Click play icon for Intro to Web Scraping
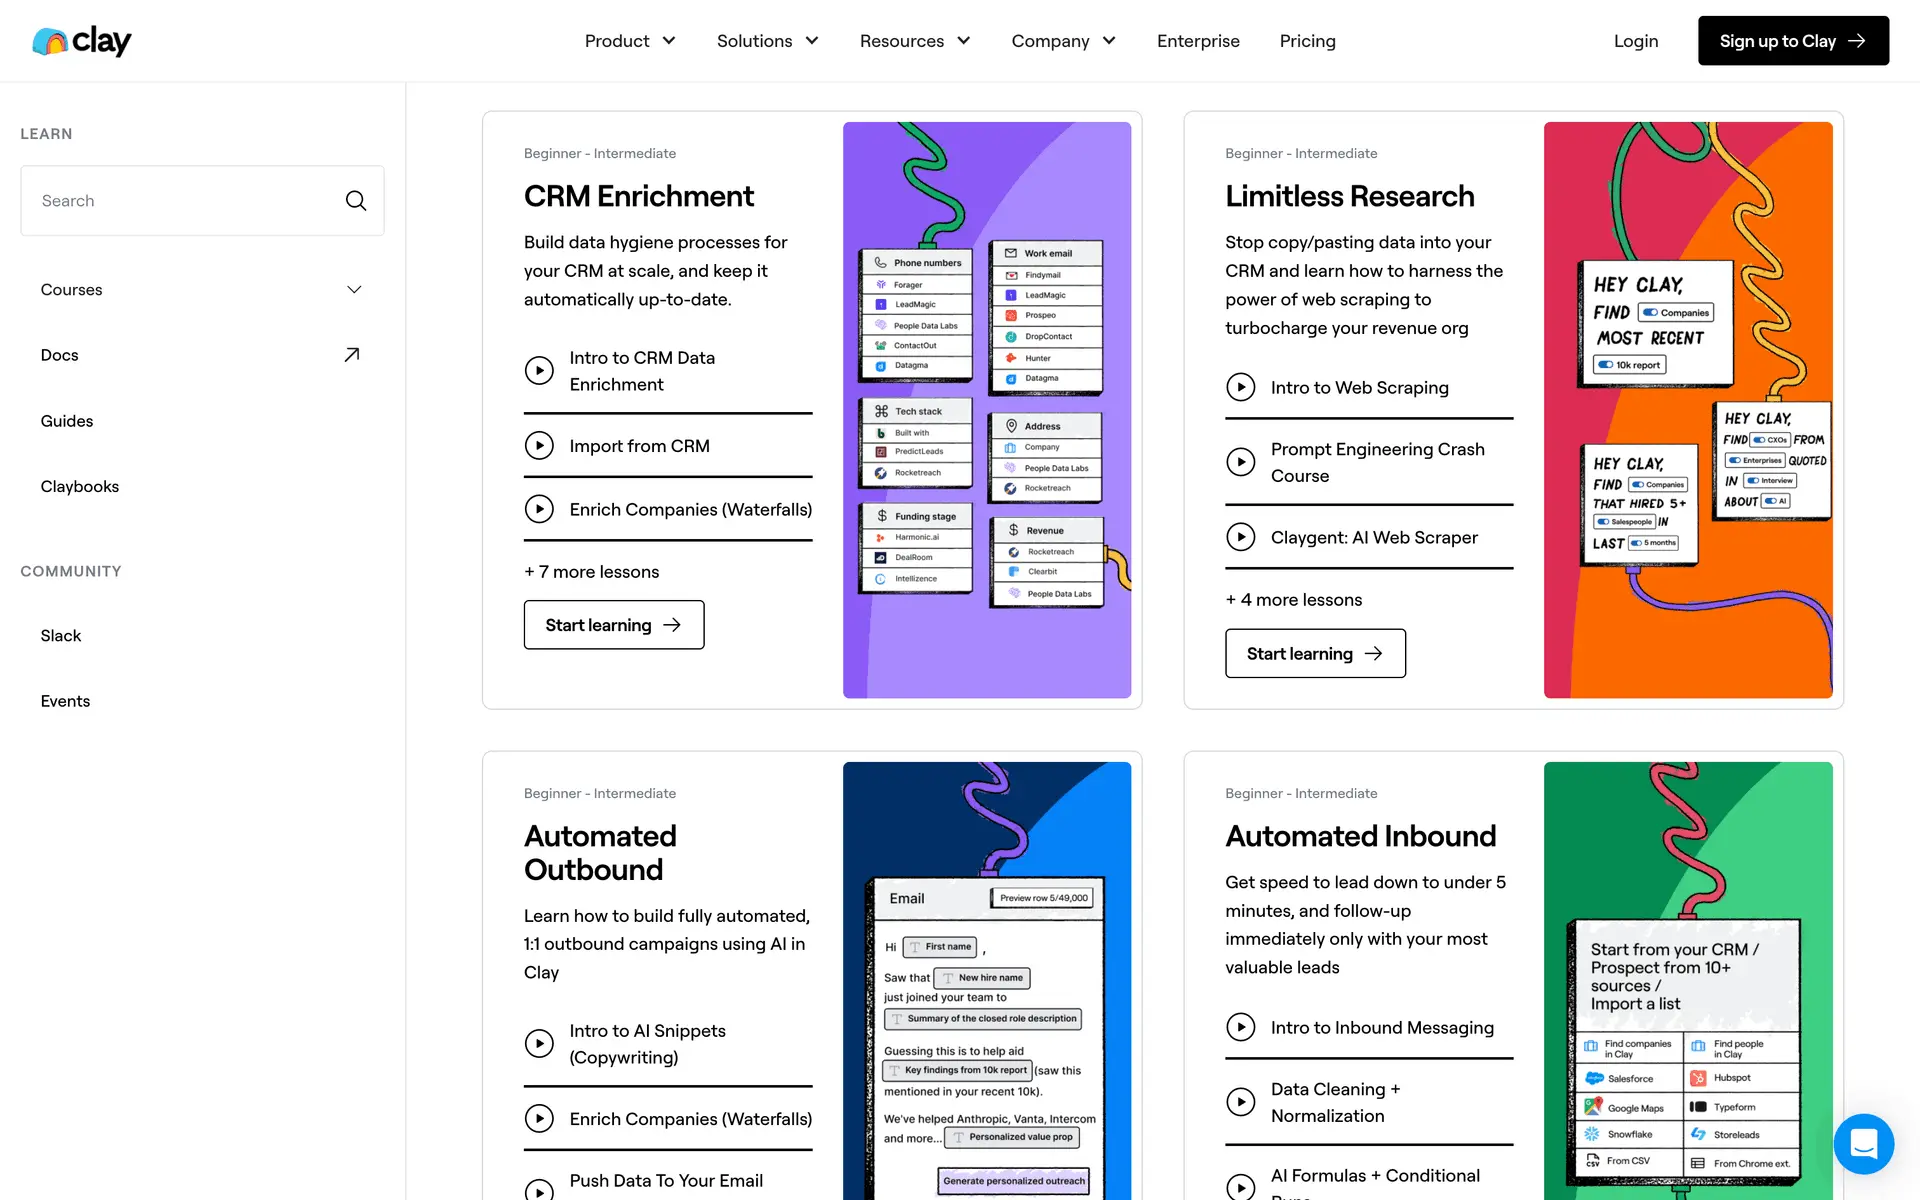 (1240, 387)
